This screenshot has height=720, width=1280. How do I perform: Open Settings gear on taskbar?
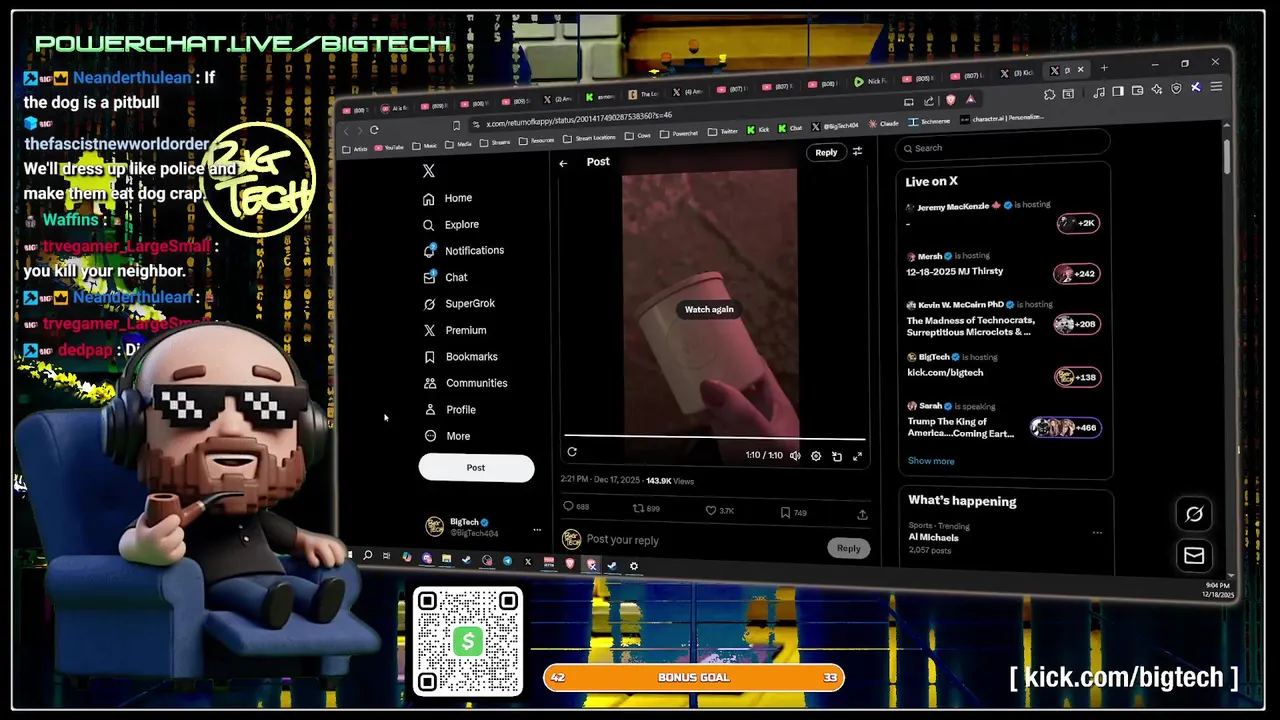coord(633,566)
